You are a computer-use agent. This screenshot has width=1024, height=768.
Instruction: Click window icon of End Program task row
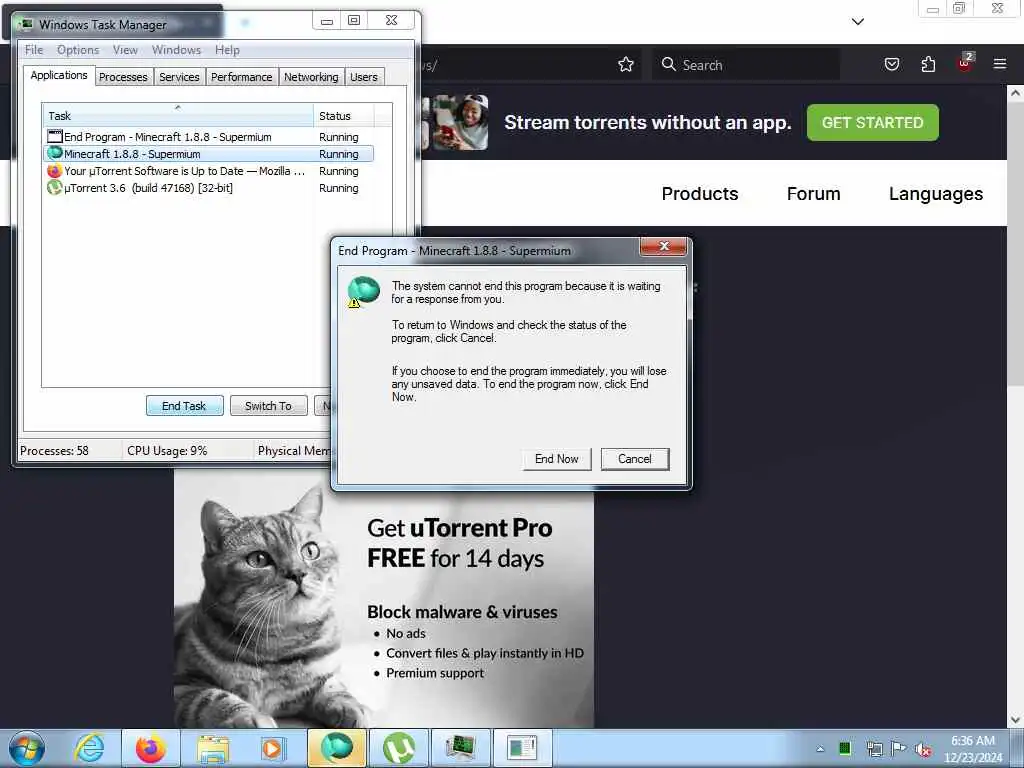[x=55, y=136]
